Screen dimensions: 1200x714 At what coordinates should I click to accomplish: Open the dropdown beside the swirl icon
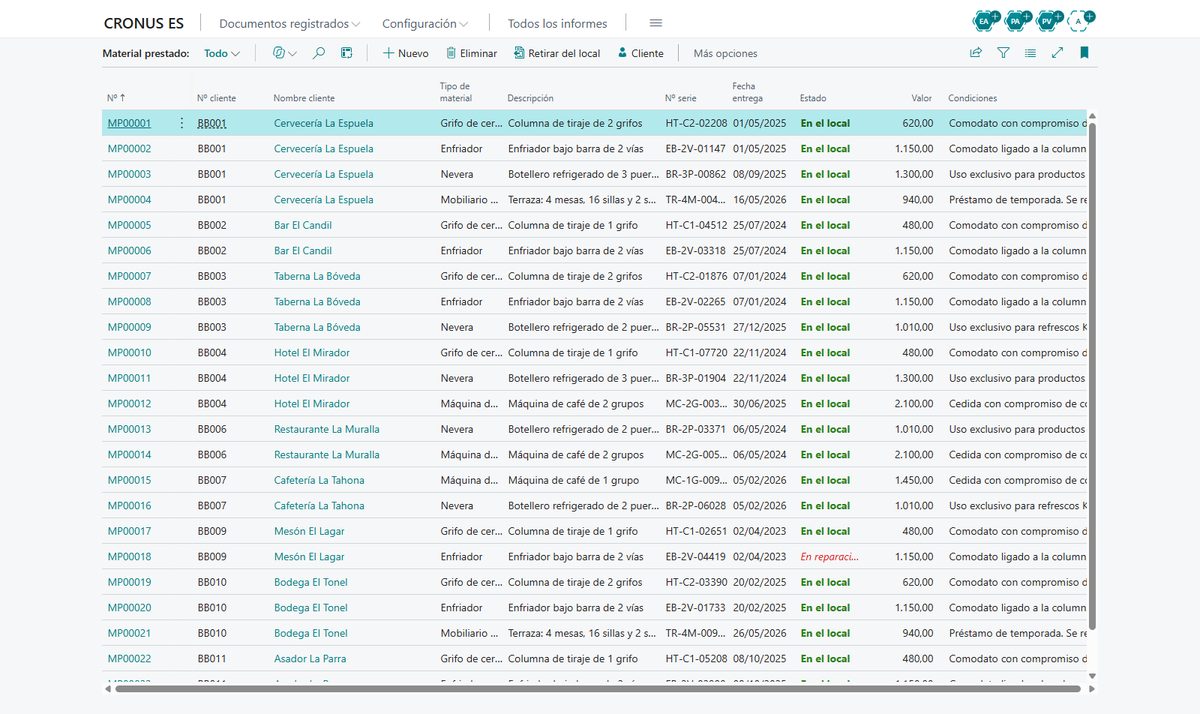point(292,54)
